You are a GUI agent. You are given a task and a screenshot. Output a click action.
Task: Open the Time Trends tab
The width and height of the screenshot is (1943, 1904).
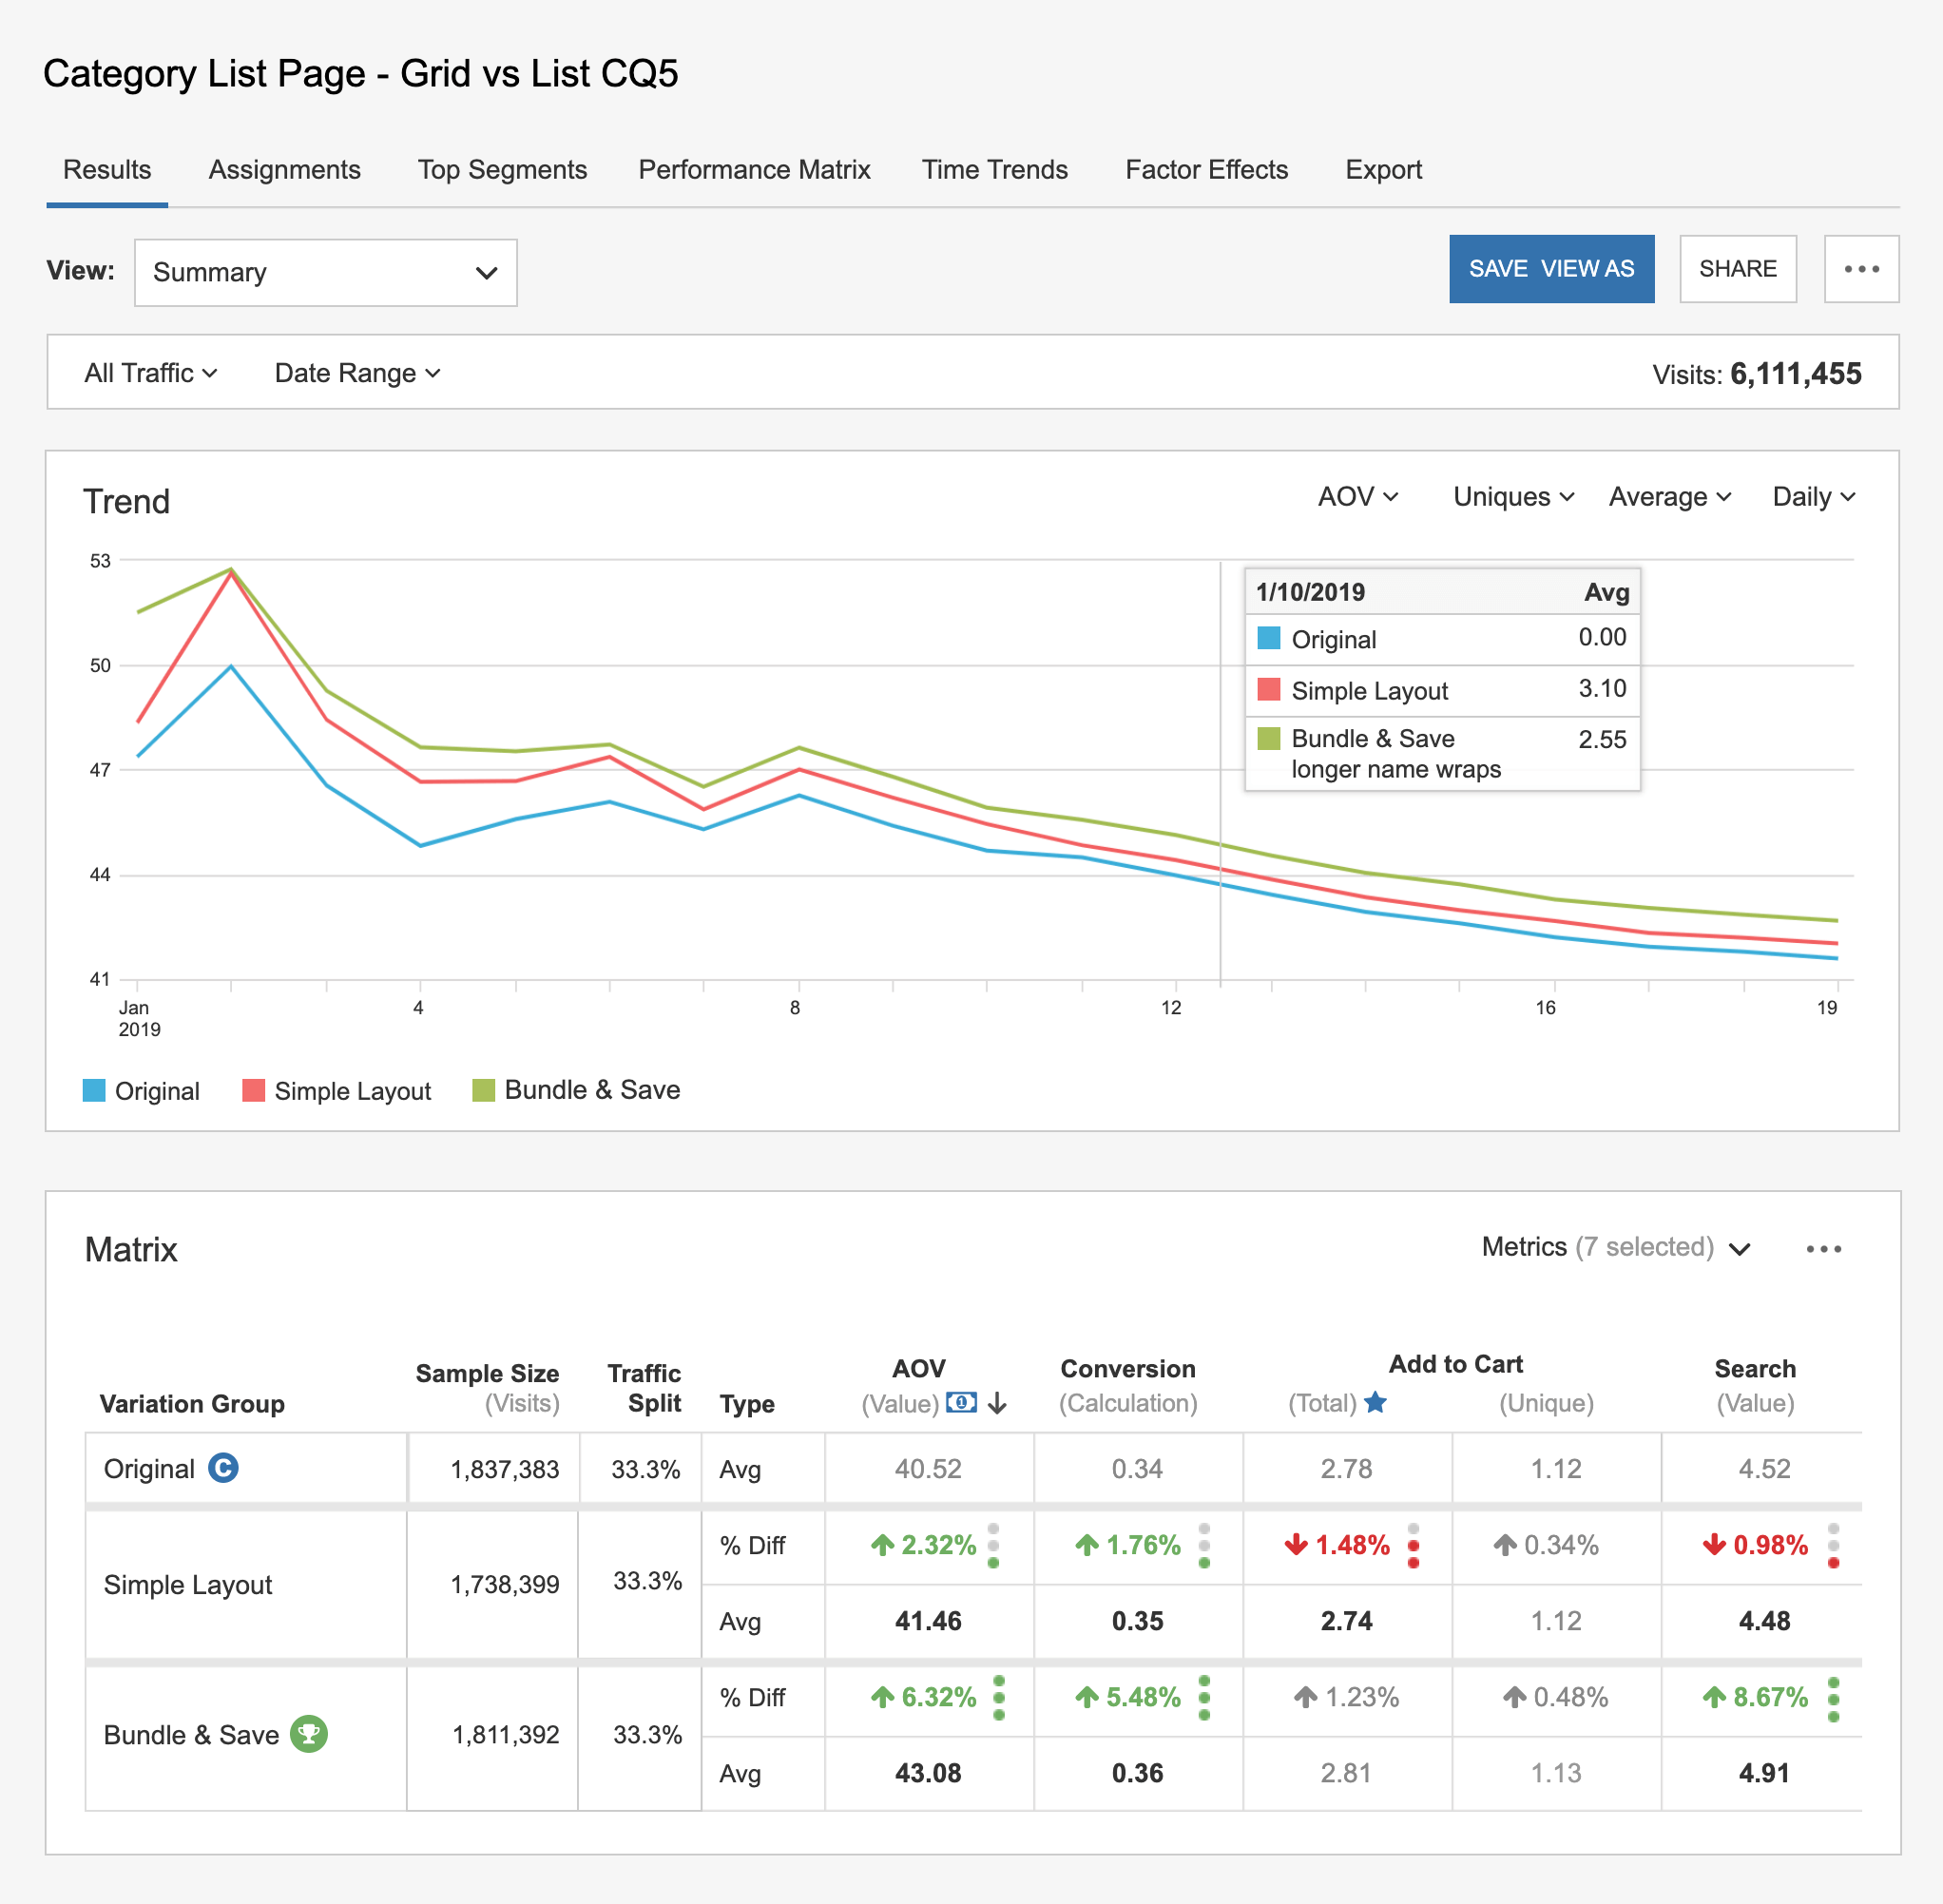[x=994, y=169]
